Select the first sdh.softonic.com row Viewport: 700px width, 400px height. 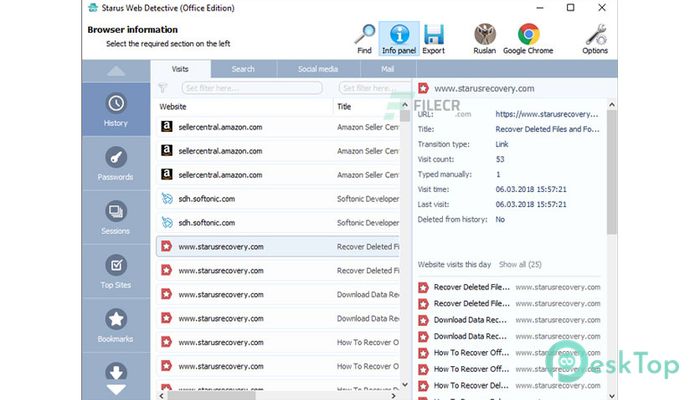click(x=278, y=199)
